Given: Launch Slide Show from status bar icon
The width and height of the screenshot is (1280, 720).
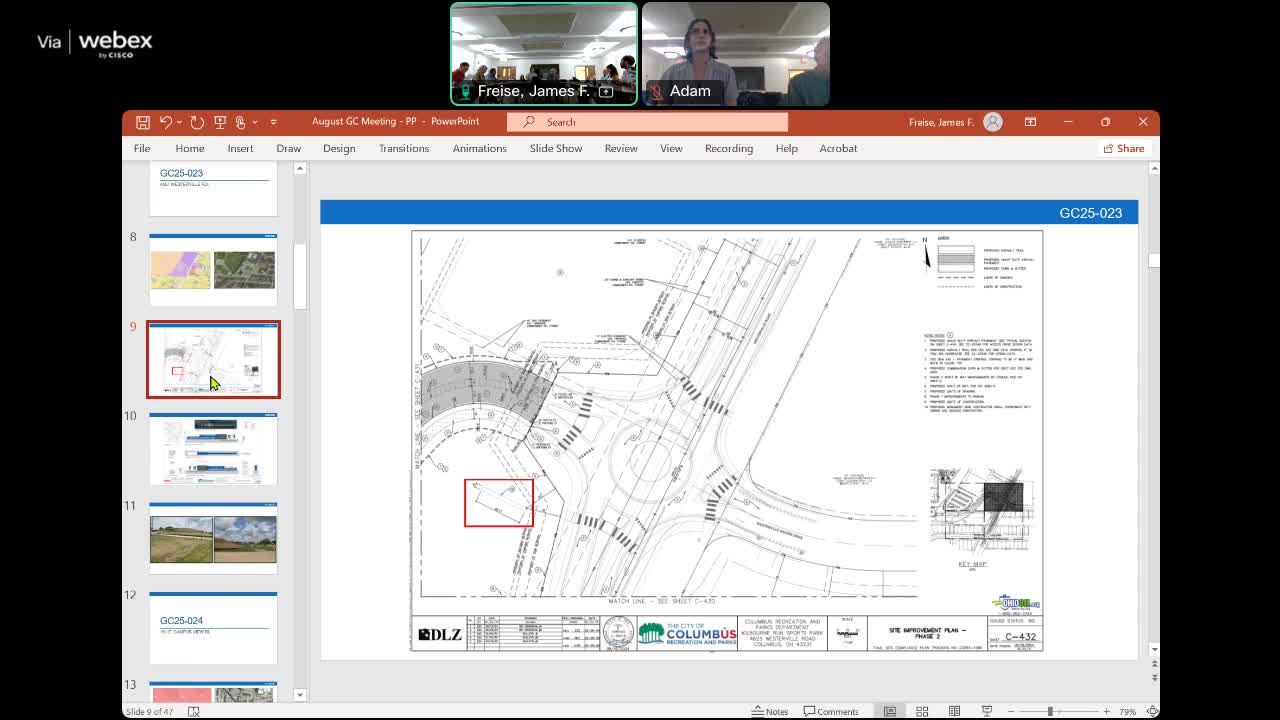Looking at the screenshot, I should tap(986, 711).
